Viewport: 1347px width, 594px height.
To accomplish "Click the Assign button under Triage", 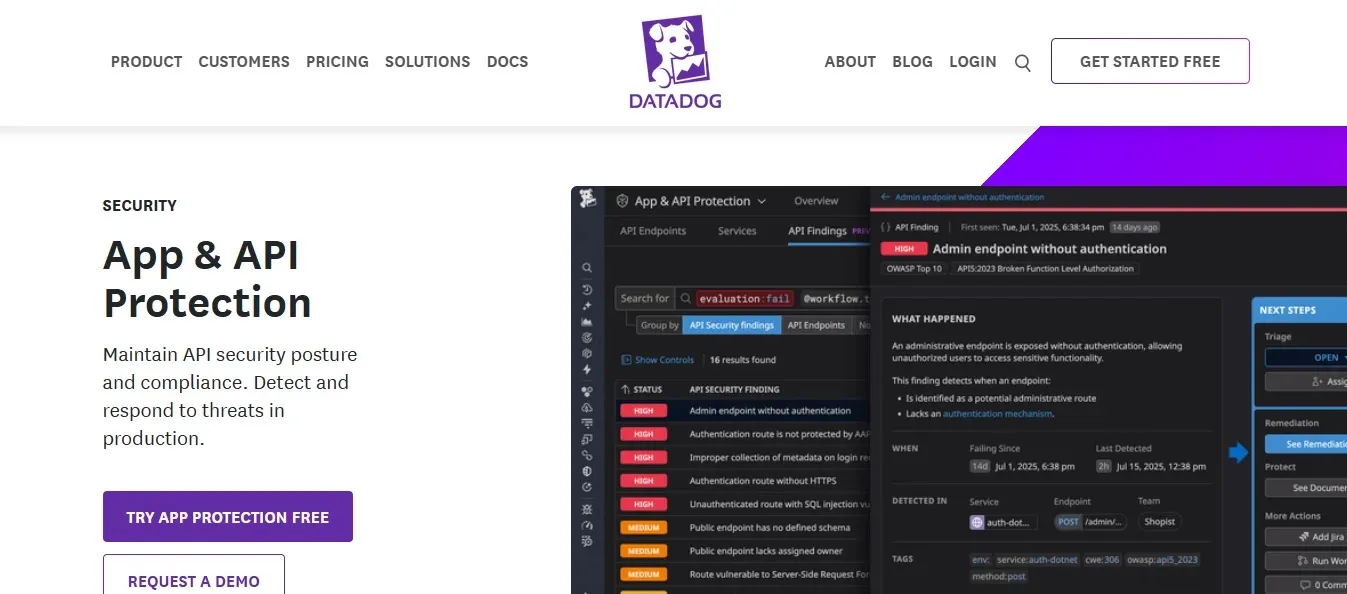I will pos(1306,381).
